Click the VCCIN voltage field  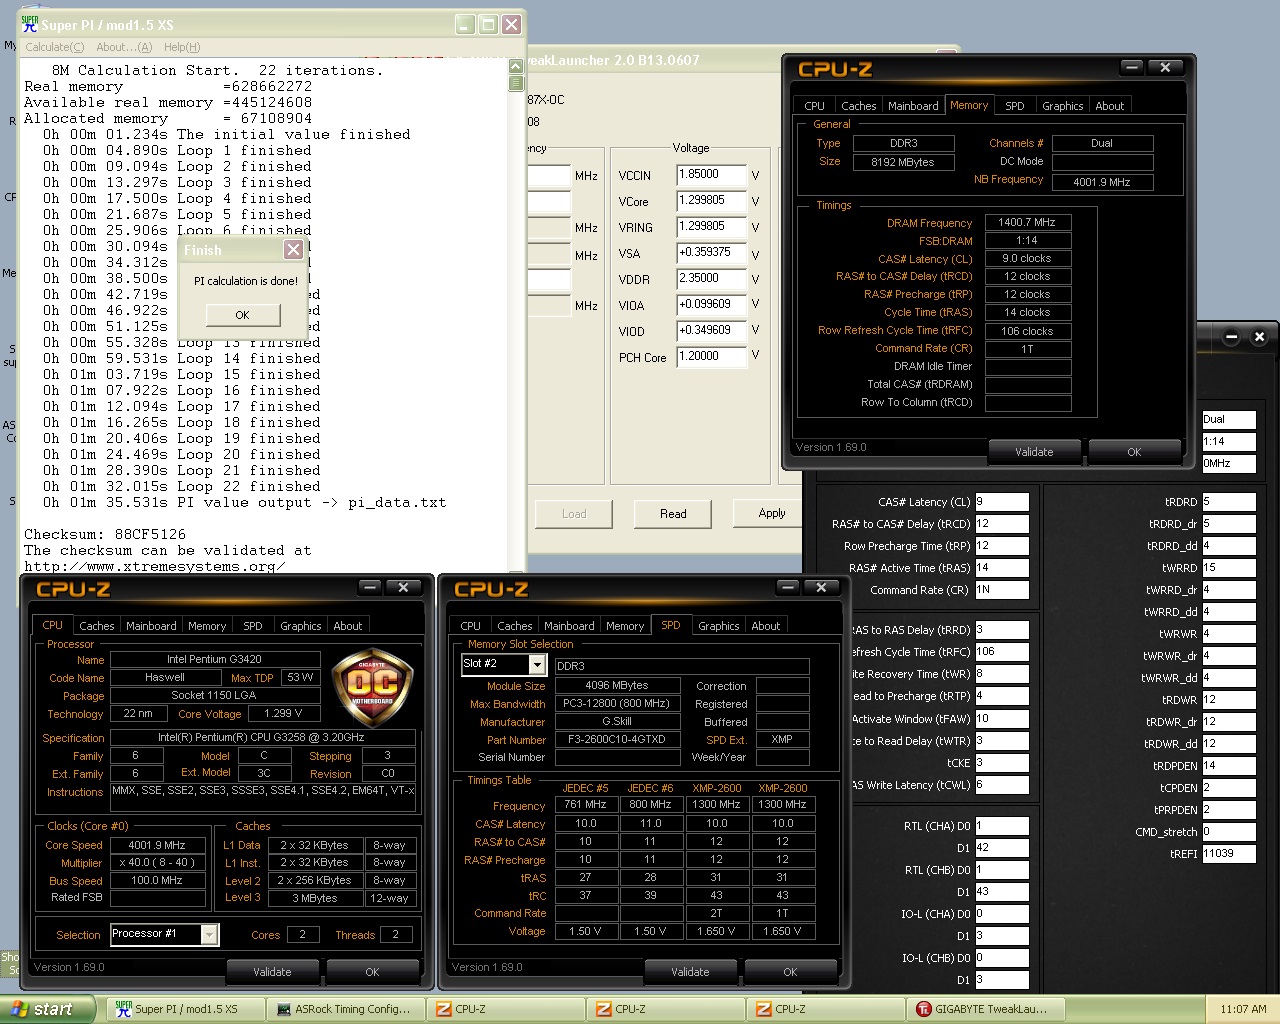(x=711, y=175)
